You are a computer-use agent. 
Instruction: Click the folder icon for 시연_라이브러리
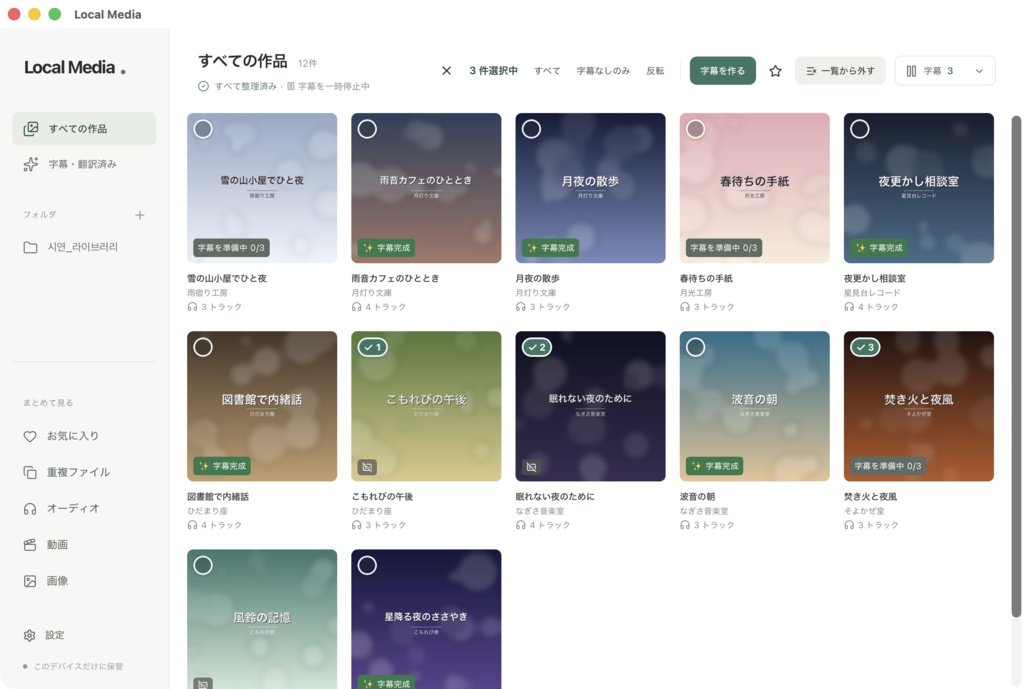pyautogui.click(x=30, y=247)
